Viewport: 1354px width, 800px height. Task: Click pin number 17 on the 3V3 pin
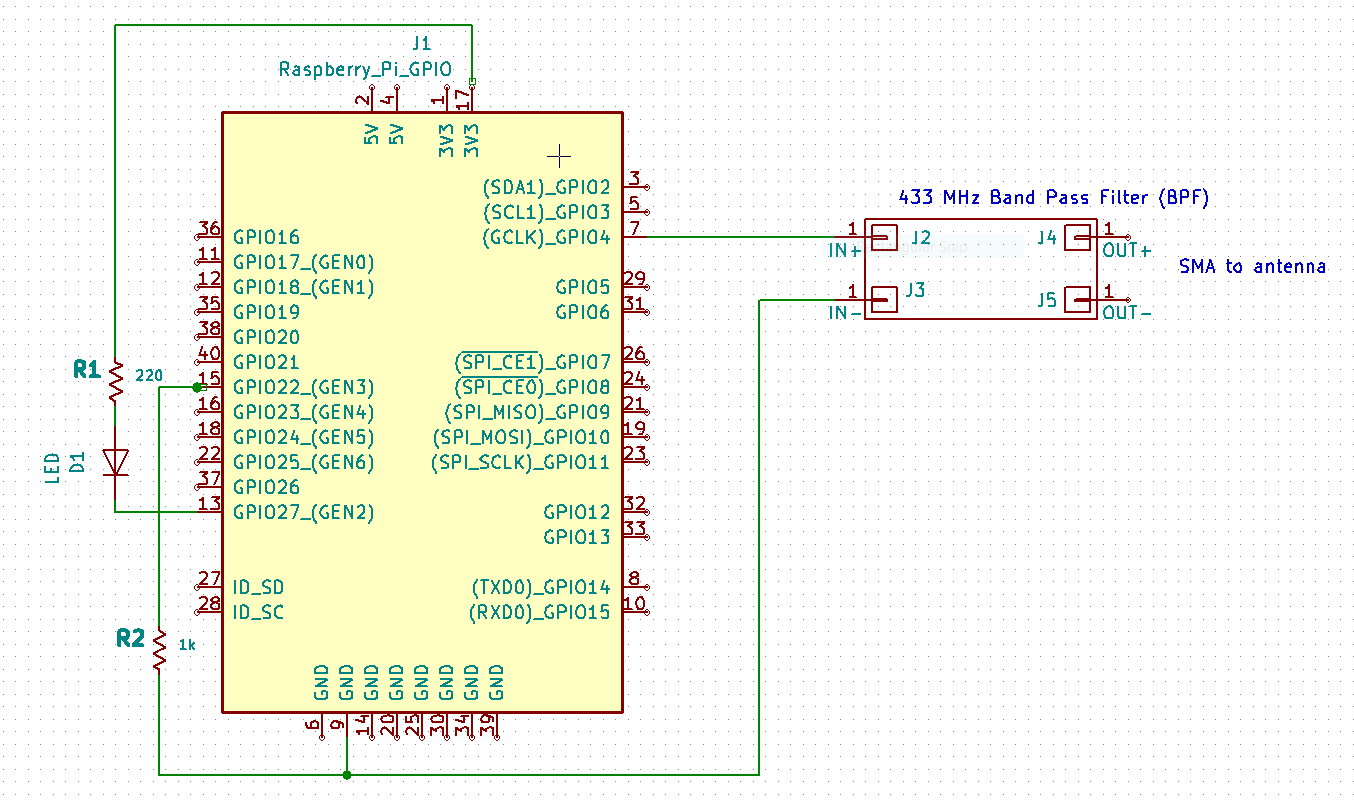click(x=462, y=99)
